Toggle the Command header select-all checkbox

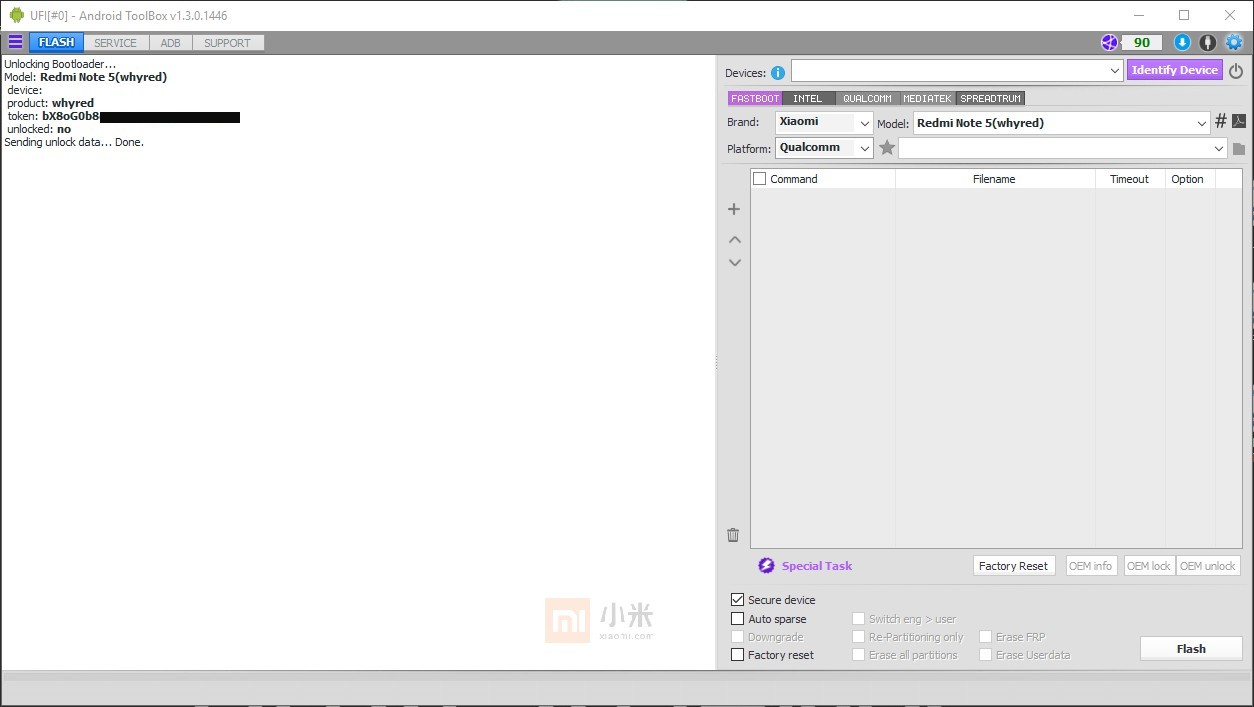(x=760, y=179)
